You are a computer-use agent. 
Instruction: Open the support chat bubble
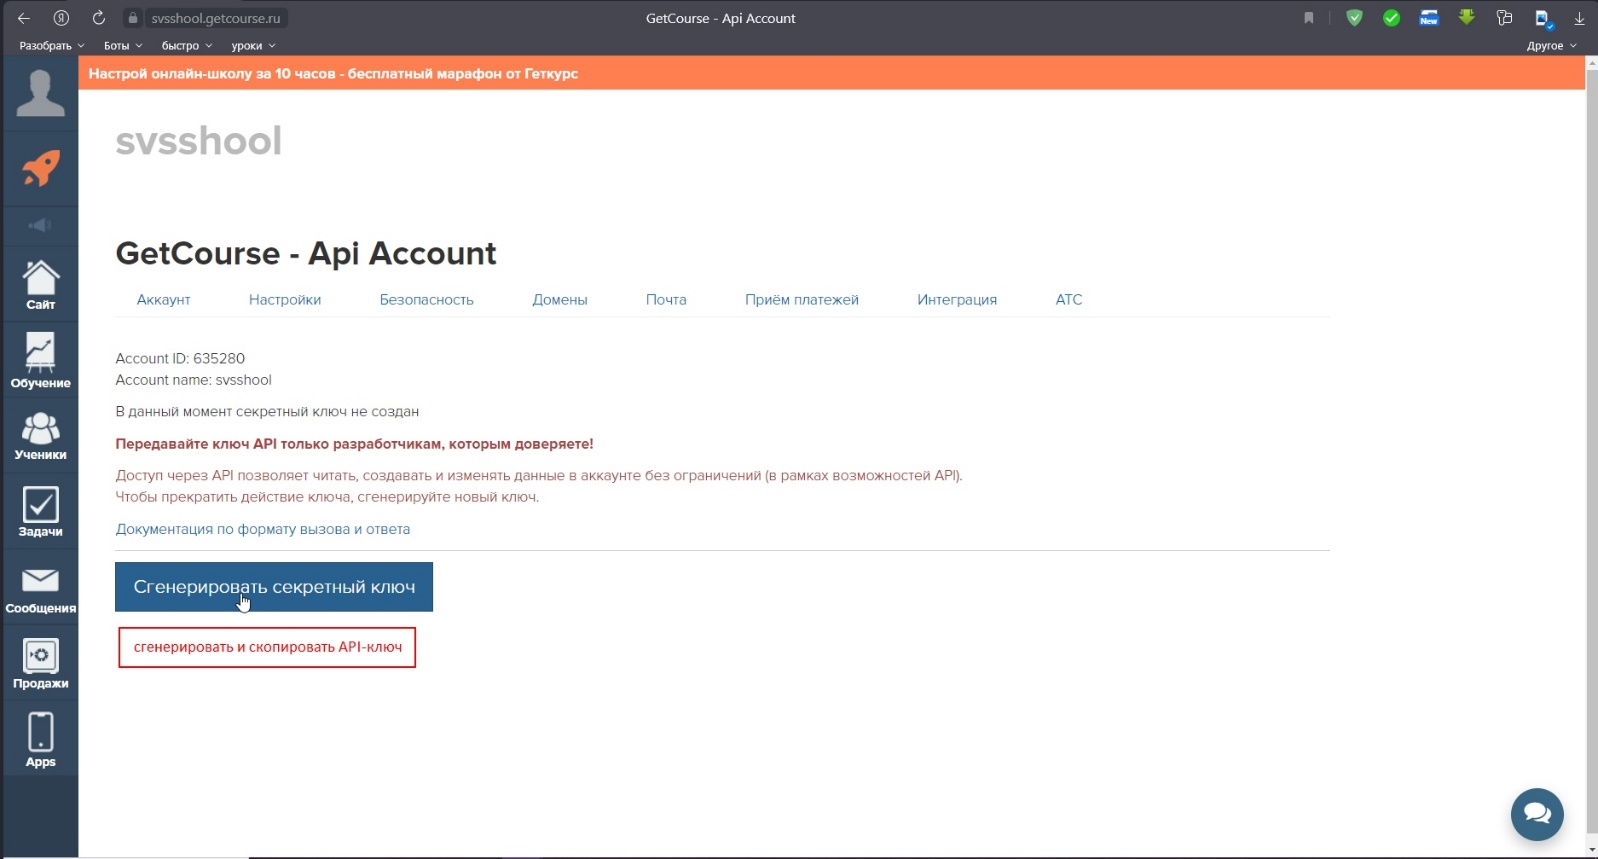1537,814
